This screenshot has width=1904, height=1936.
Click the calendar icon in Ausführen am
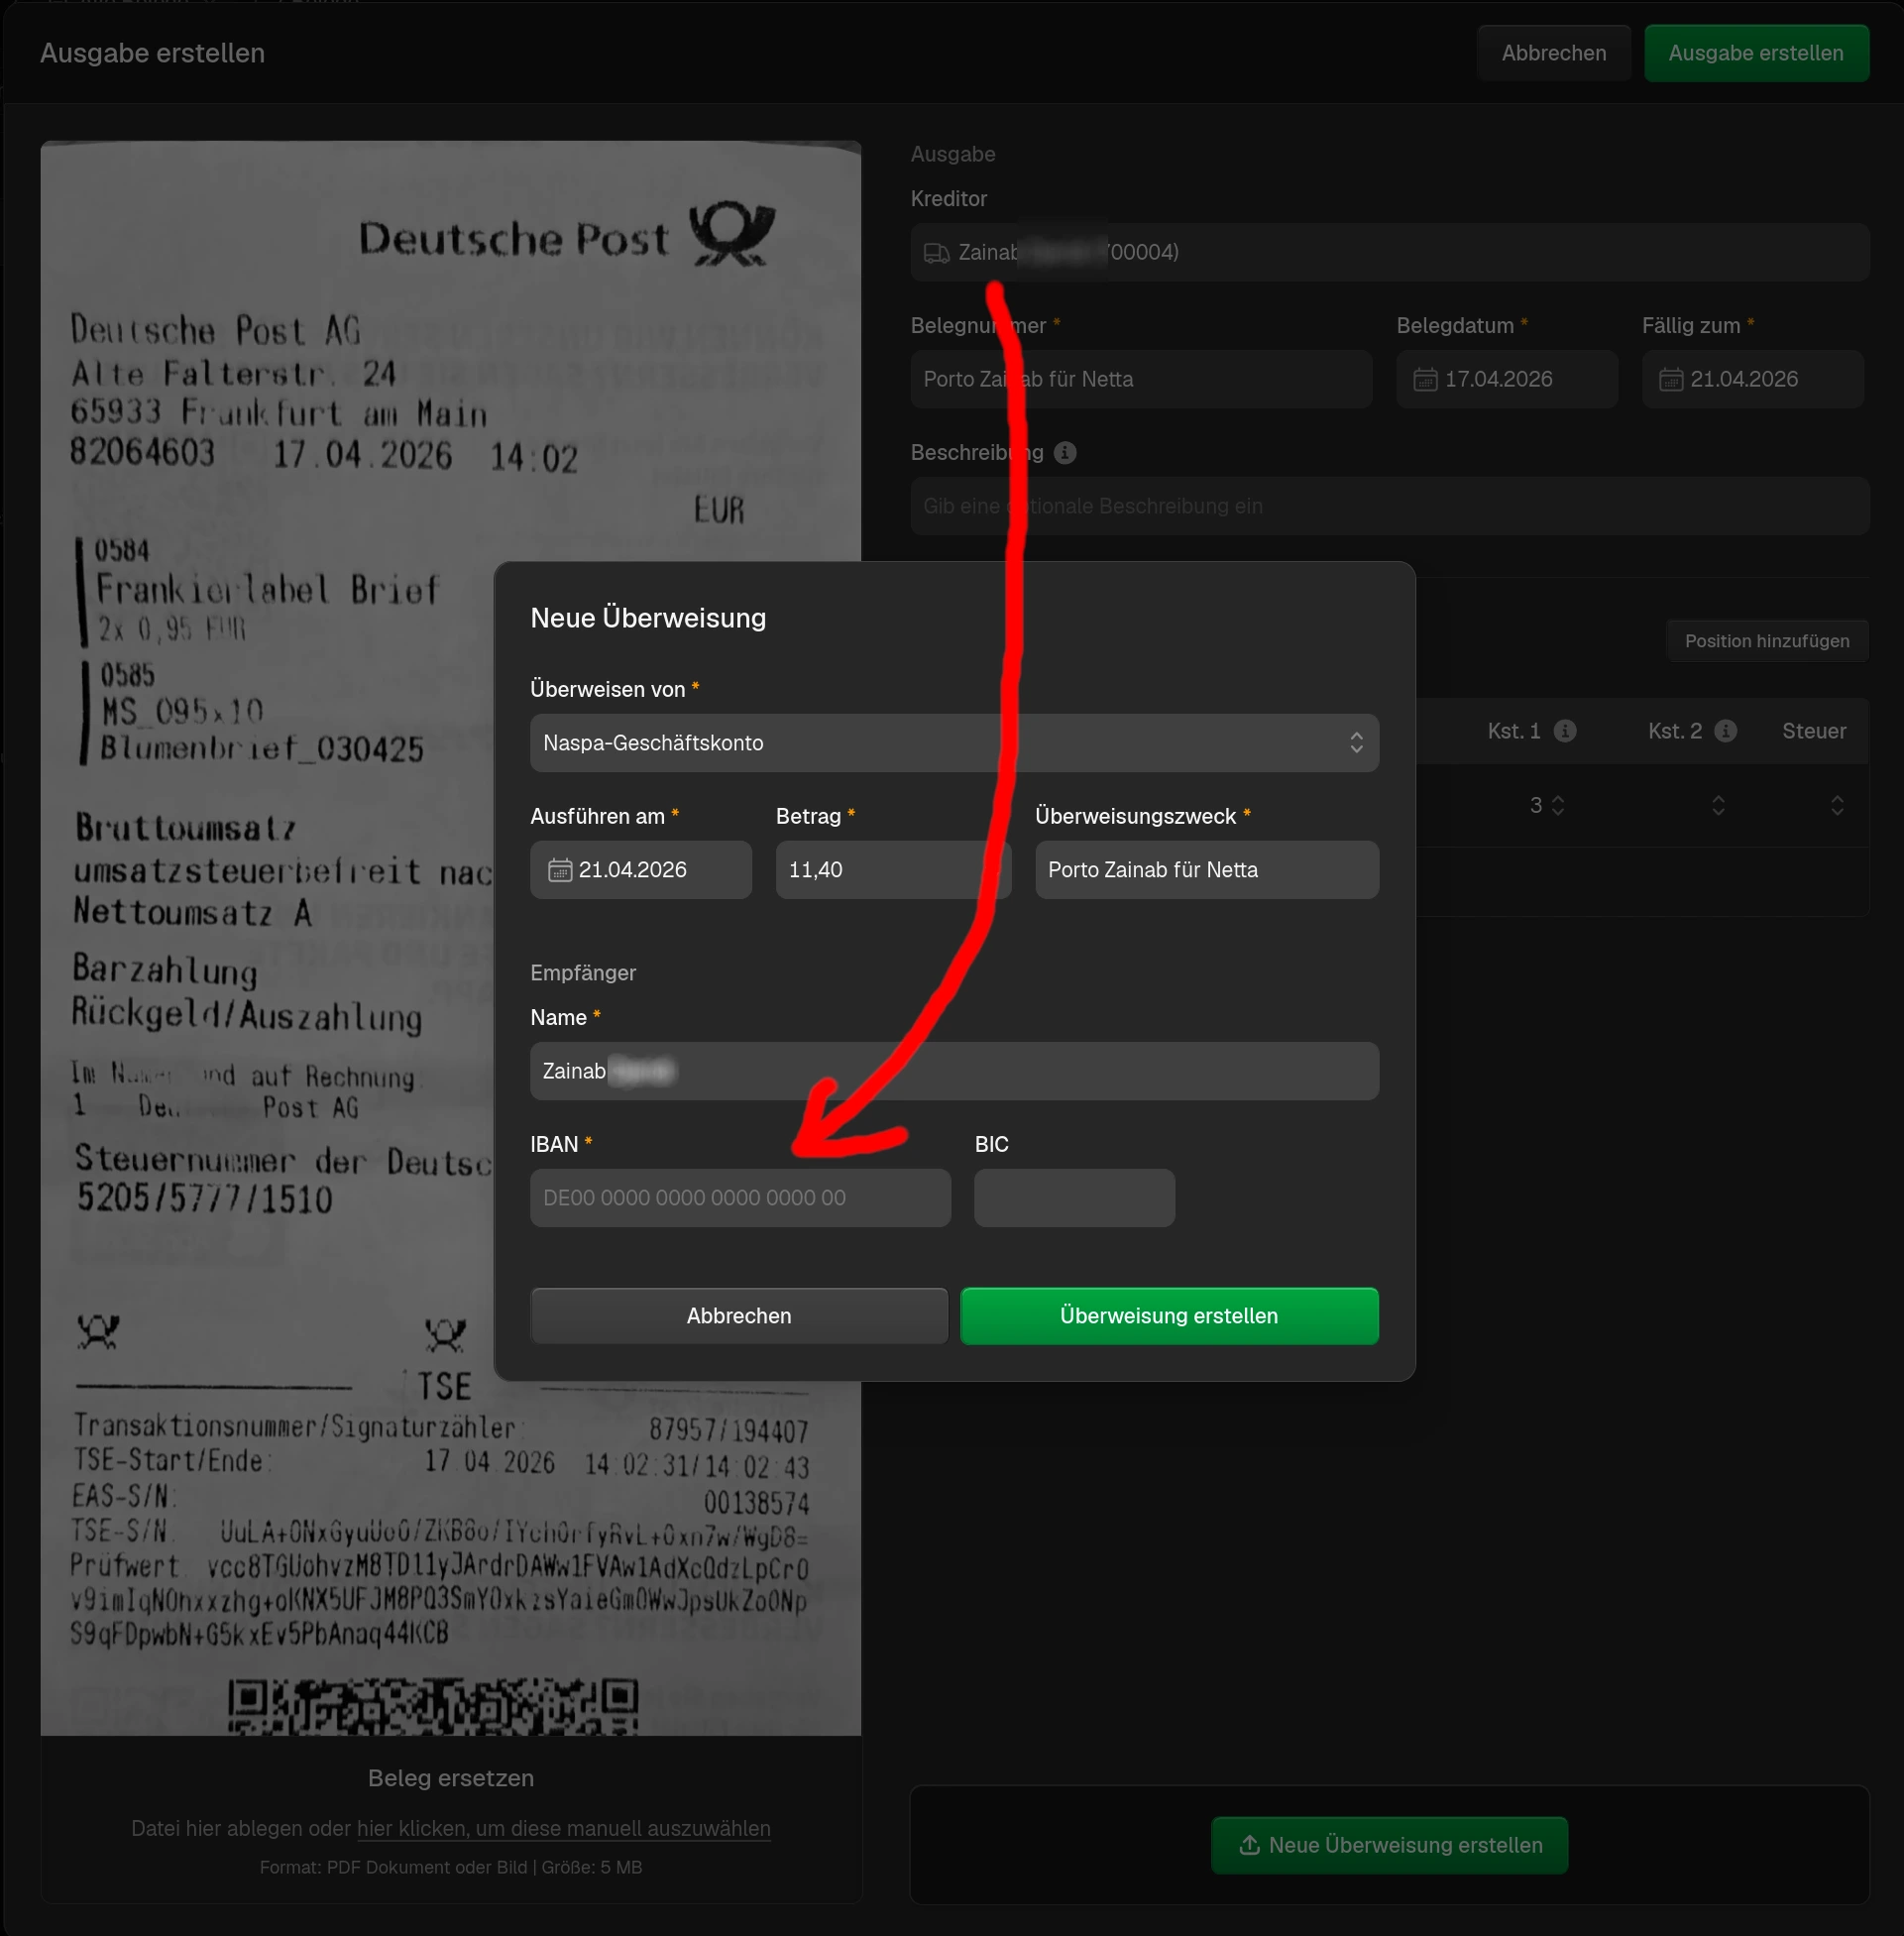[x=560, y=870]
